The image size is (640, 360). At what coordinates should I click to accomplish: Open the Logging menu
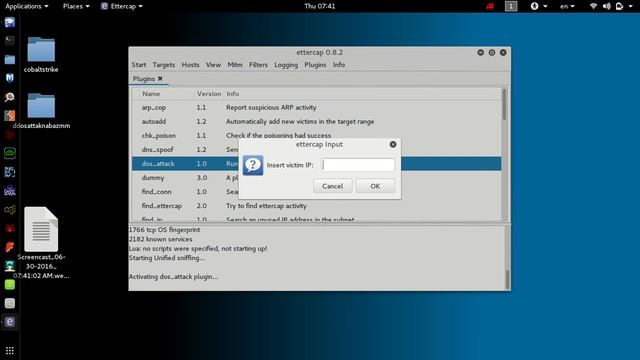pos(286,65)
